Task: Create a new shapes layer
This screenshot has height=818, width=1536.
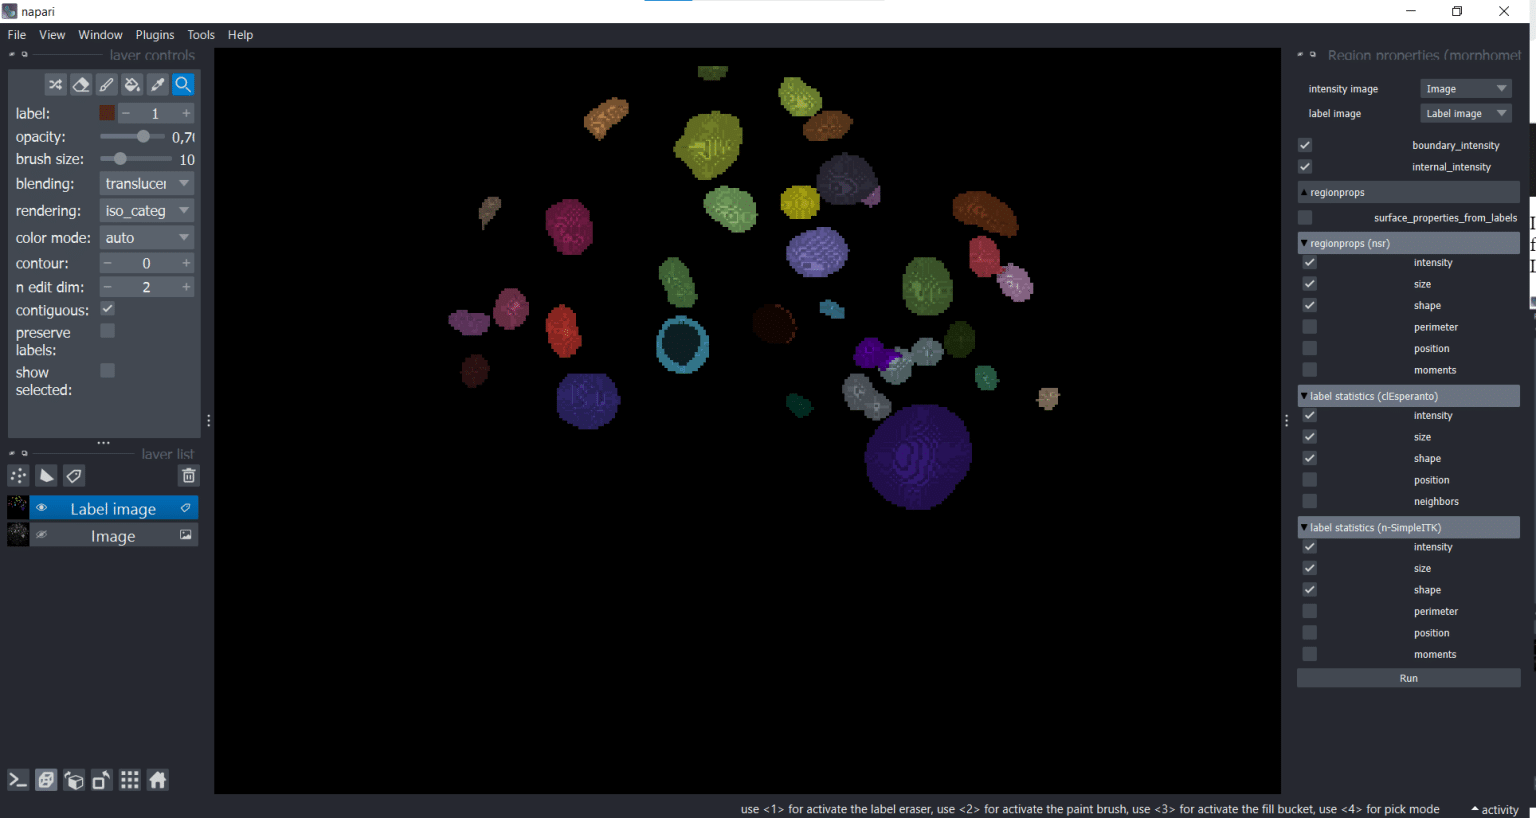Action: [x=46, y=476]
